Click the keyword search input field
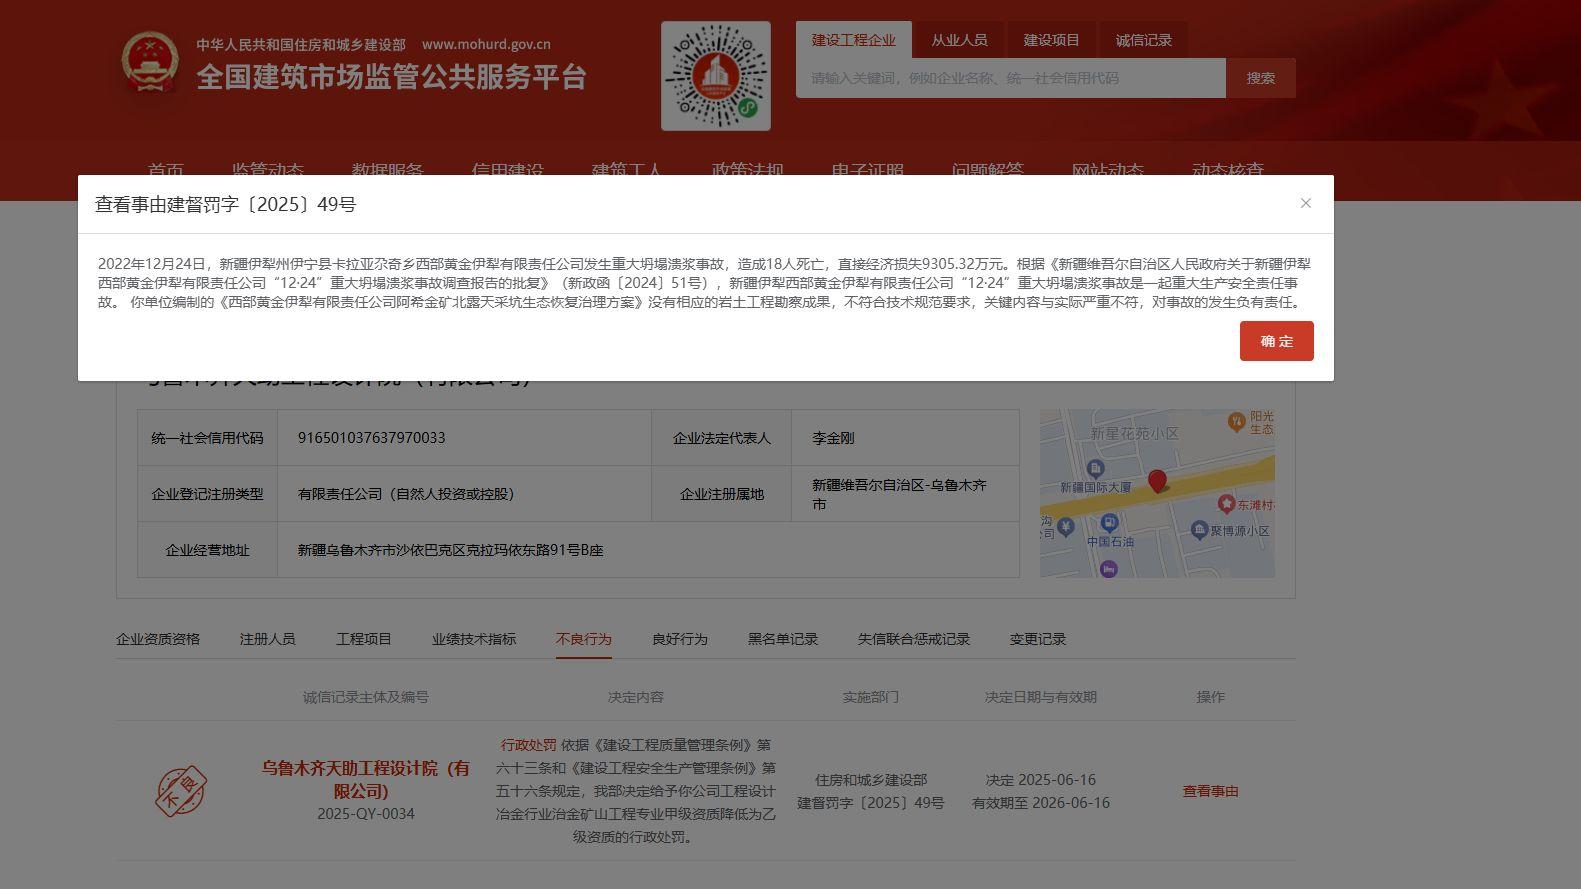This screenshot has width=1581, height=889. coord(1010,78)
